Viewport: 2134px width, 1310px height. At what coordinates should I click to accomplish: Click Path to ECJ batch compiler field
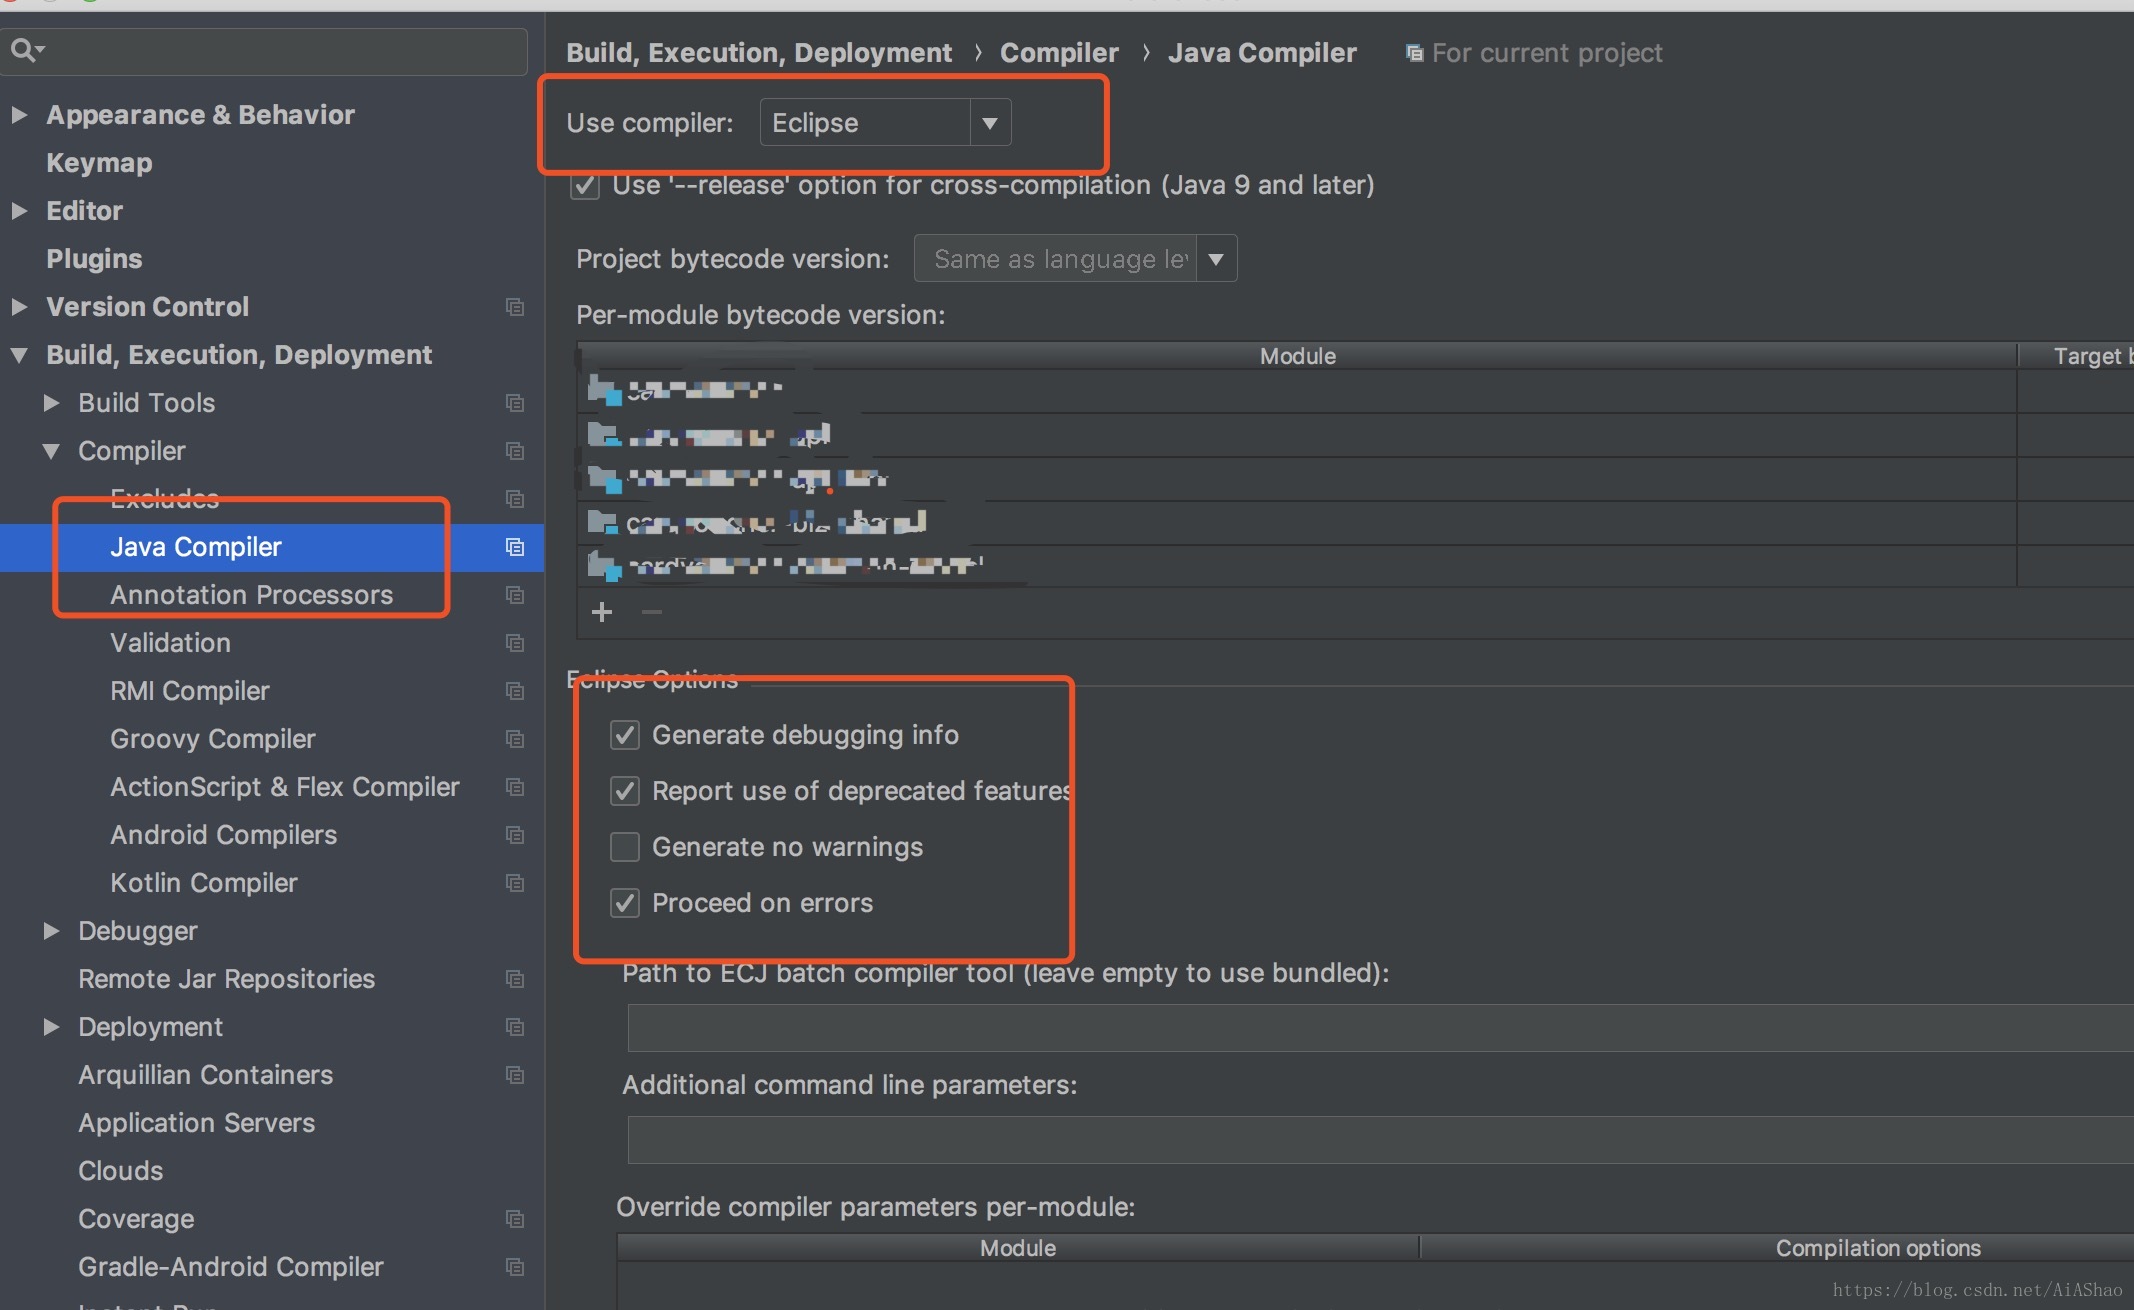click(x=1380, y=1028)
